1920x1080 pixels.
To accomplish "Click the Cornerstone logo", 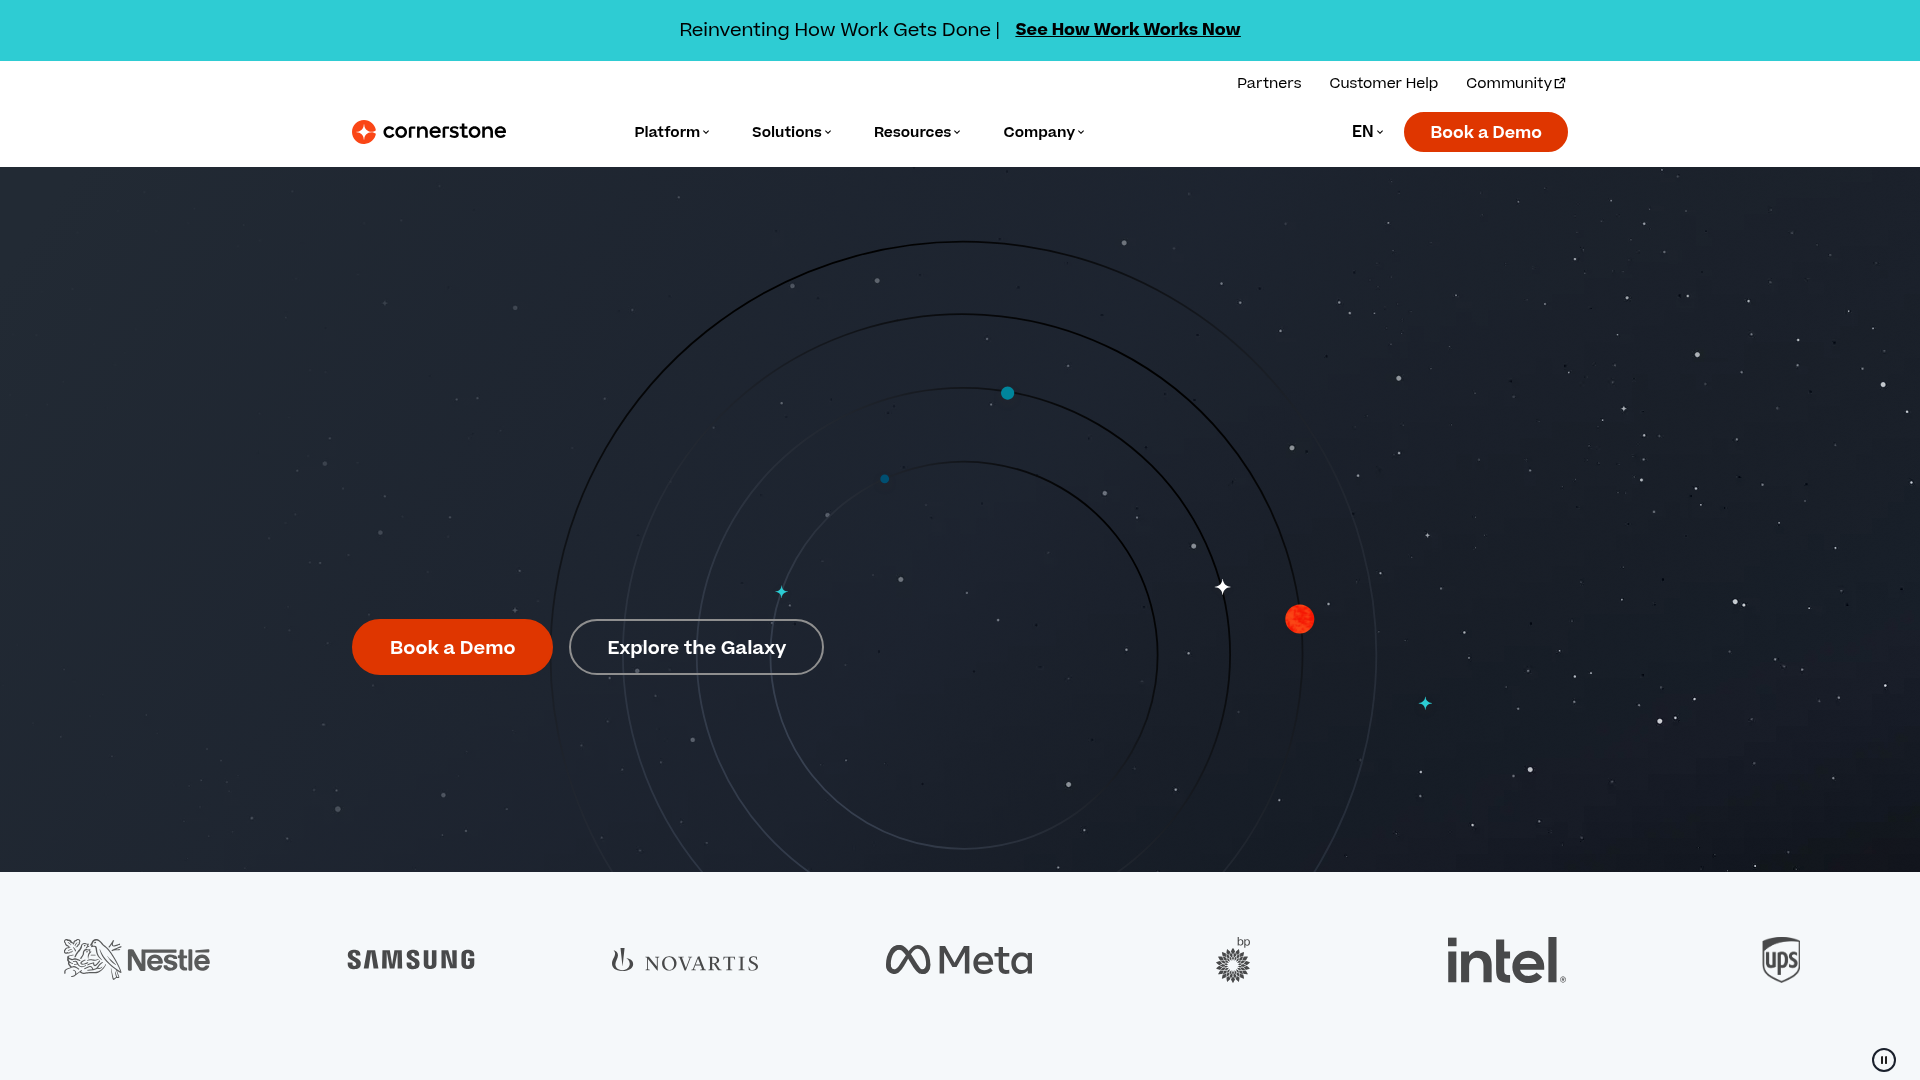I will point(428,131).
